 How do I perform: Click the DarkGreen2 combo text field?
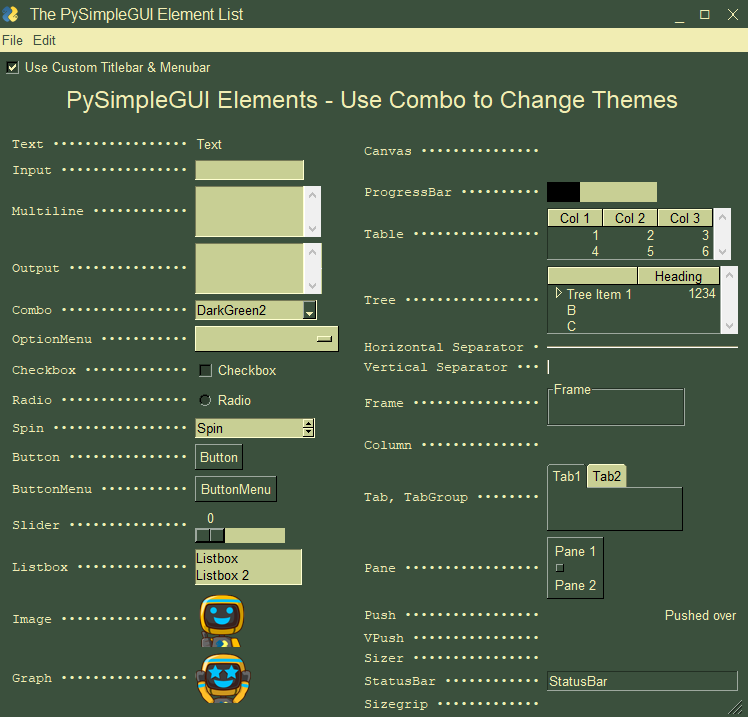(249, 310)
